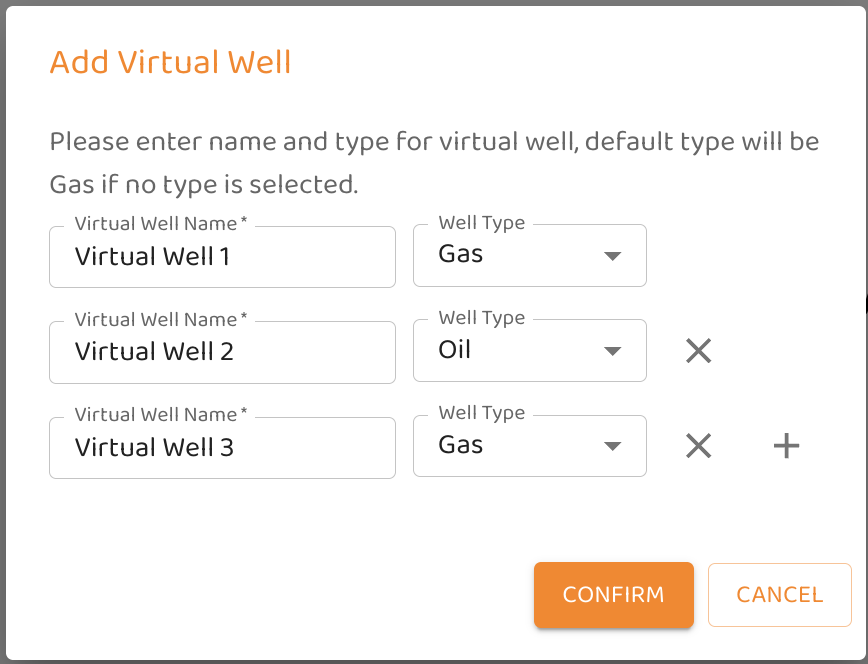Remove the Virtual Well 2 row

coord(698,351)
